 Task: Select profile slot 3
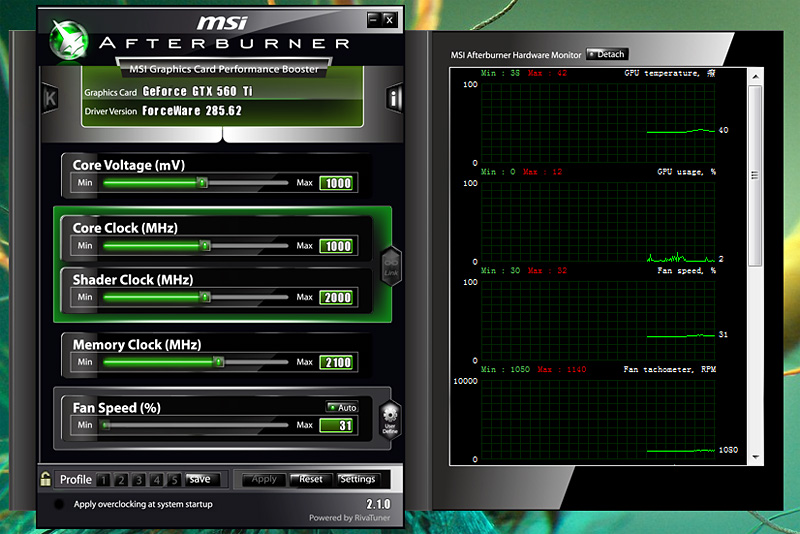[139, 480]
